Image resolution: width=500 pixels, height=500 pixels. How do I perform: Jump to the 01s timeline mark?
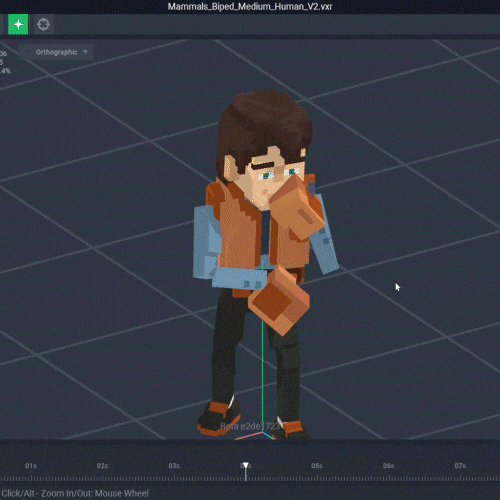(31, 466)
